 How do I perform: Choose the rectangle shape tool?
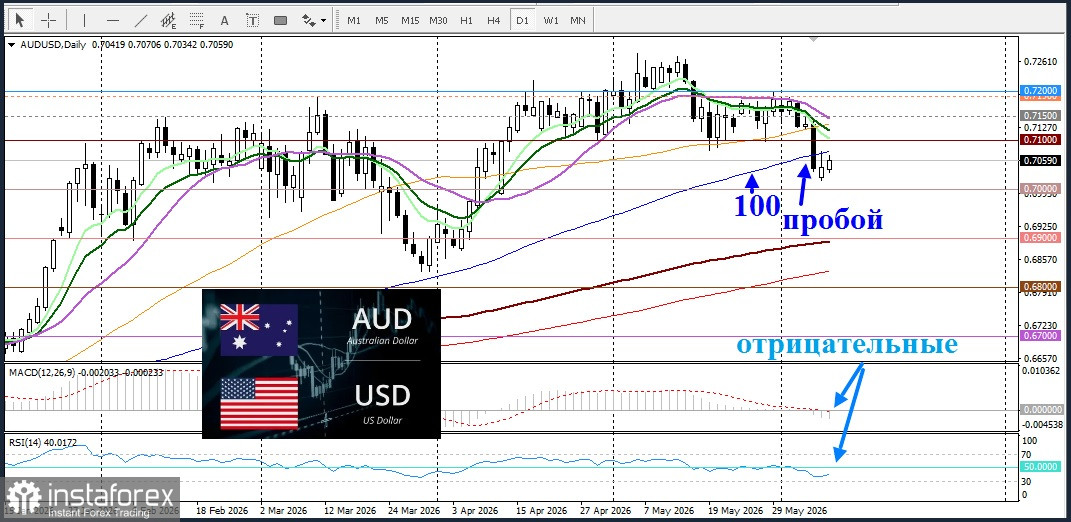point(280,20)
